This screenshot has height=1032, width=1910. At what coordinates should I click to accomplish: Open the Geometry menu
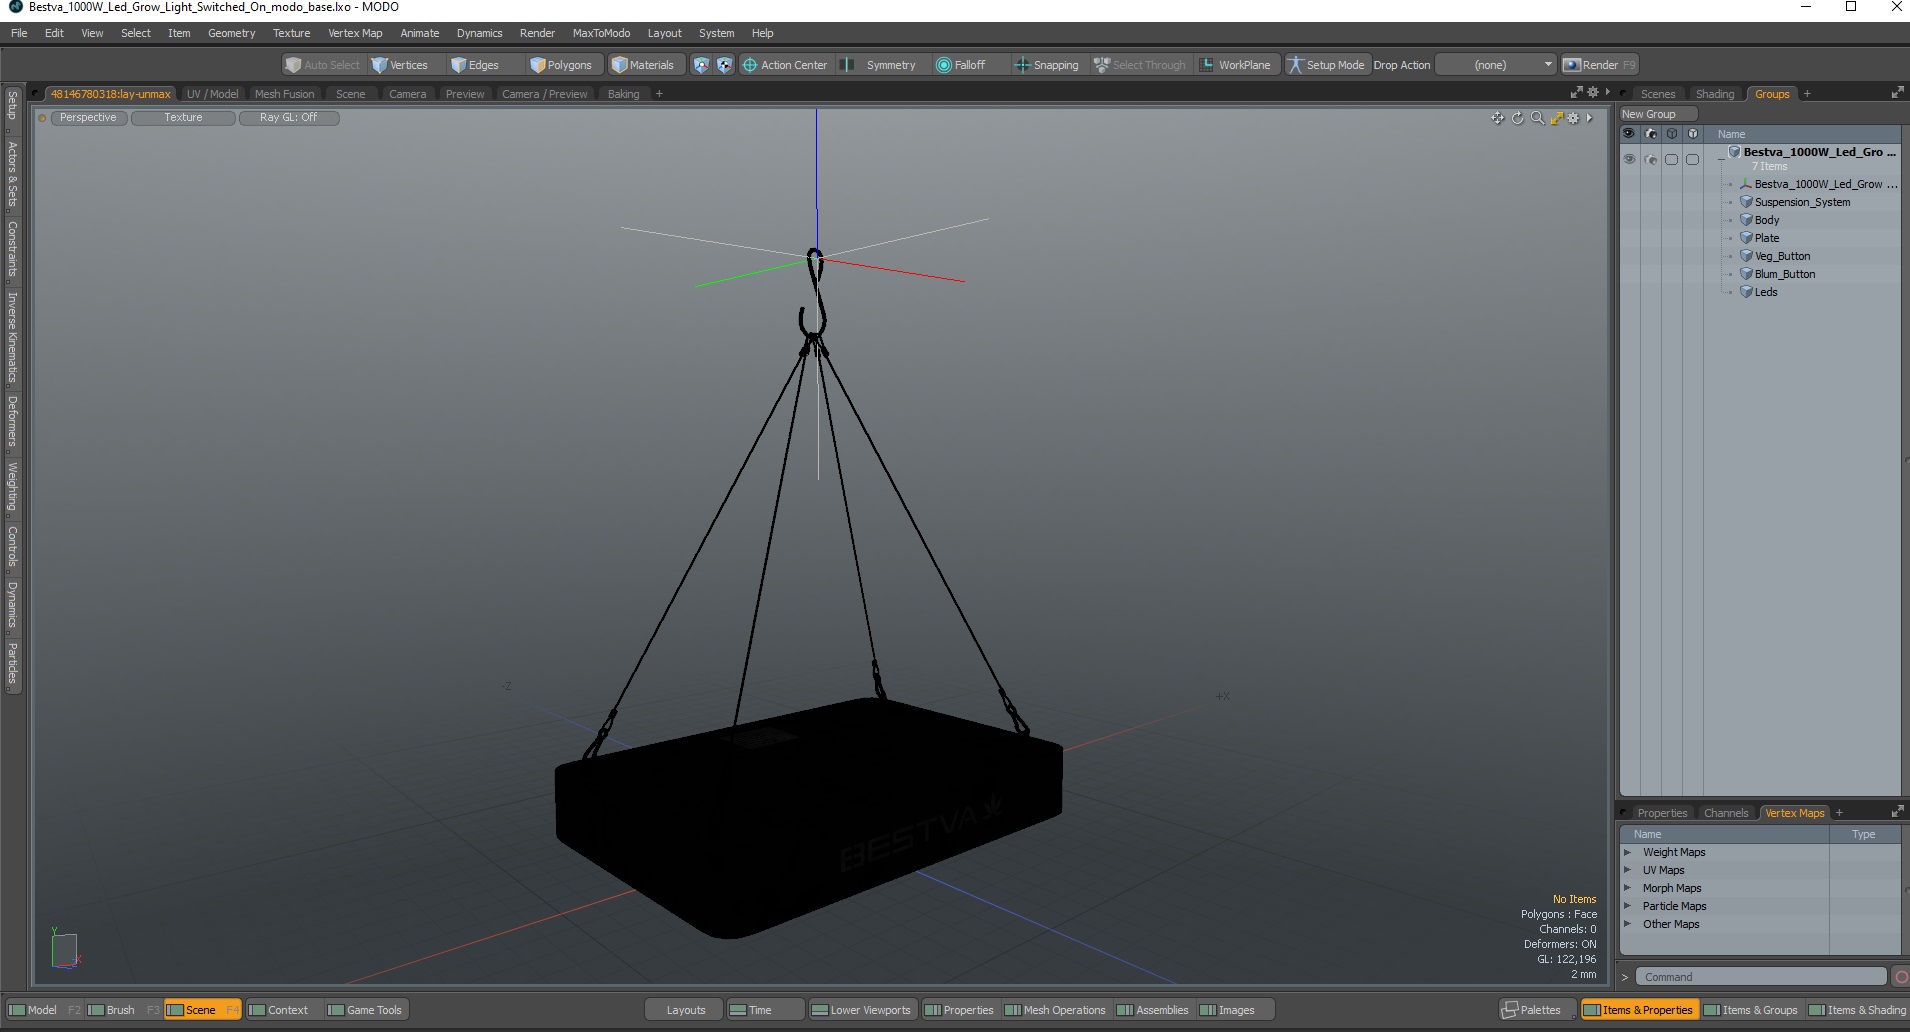231,33
